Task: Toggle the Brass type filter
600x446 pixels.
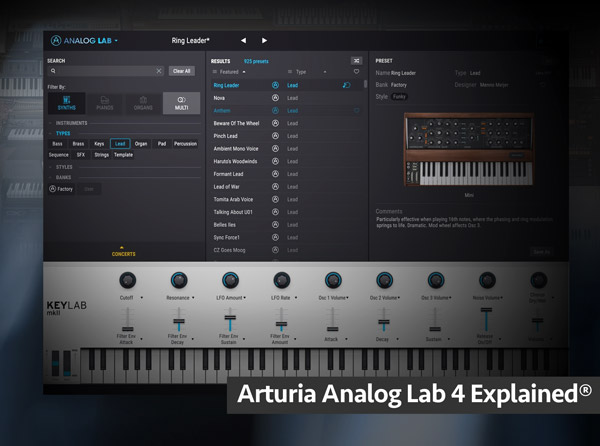Action: point(78,144)
